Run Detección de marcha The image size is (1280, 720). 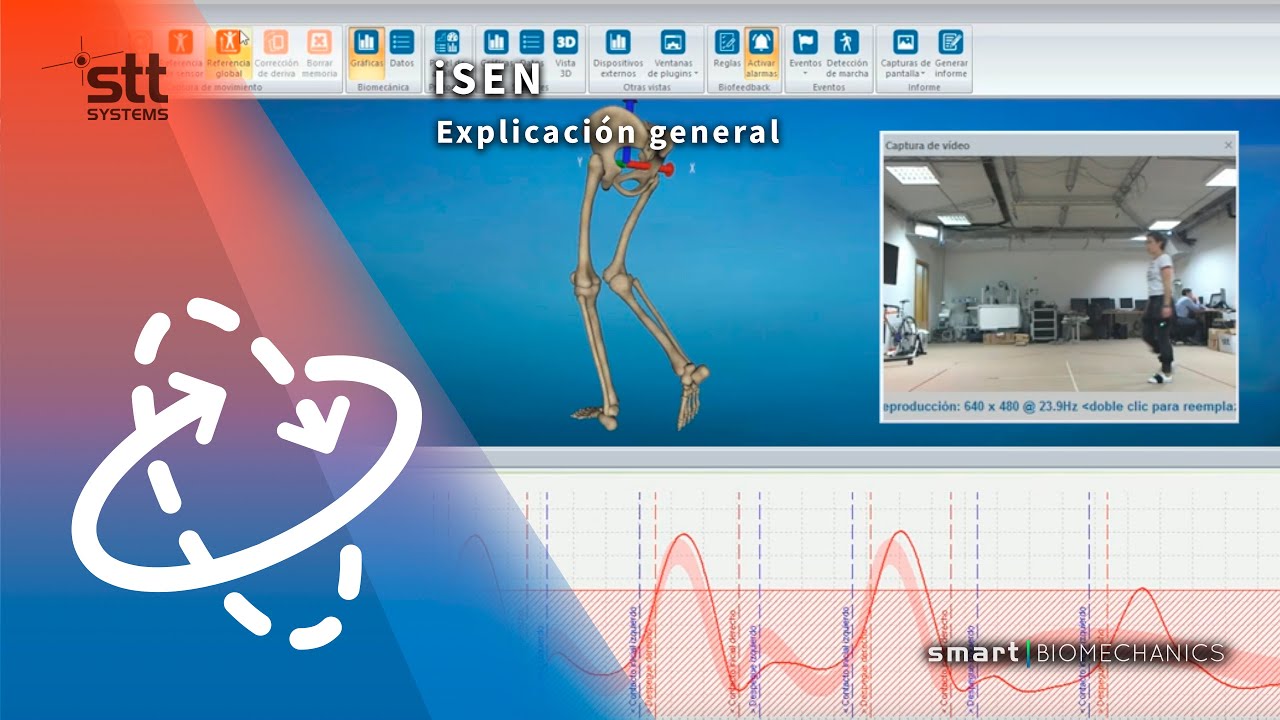pyautogui.click(x=847, y=54)
